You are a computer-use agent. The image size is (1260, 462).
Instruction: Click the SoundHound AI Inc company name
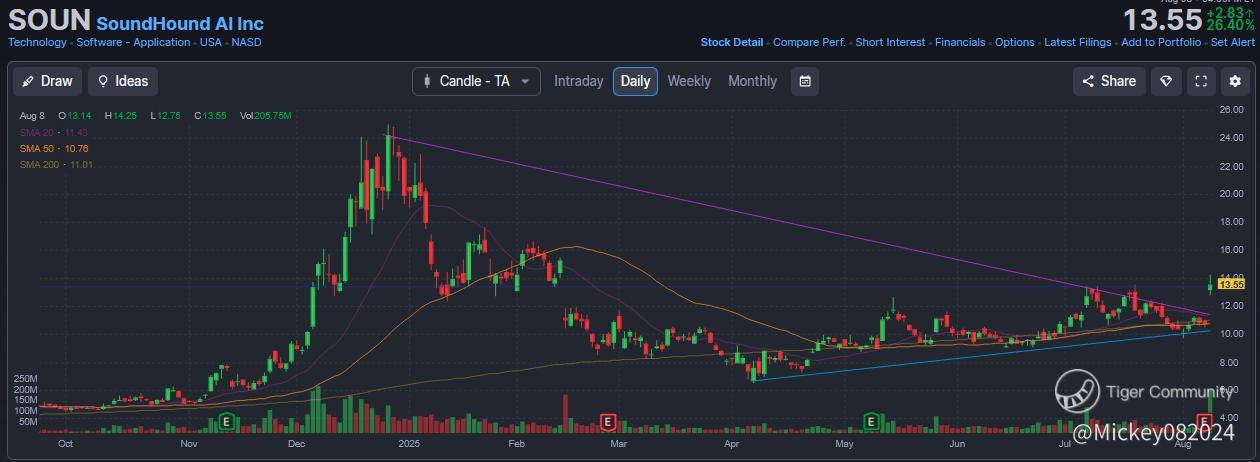pyautogui.click(x=180, y=22)
